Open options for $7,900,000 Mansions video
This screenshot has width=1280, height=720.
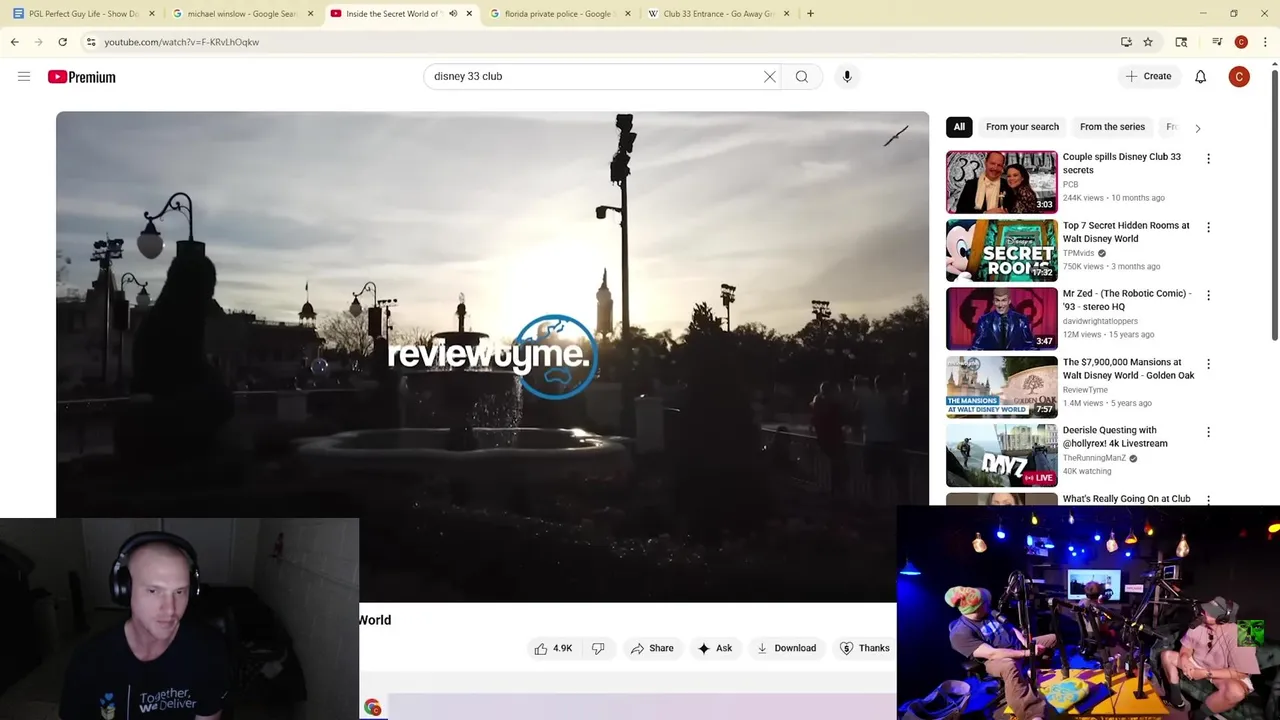pyautogui.click(x=1208, y=364)
